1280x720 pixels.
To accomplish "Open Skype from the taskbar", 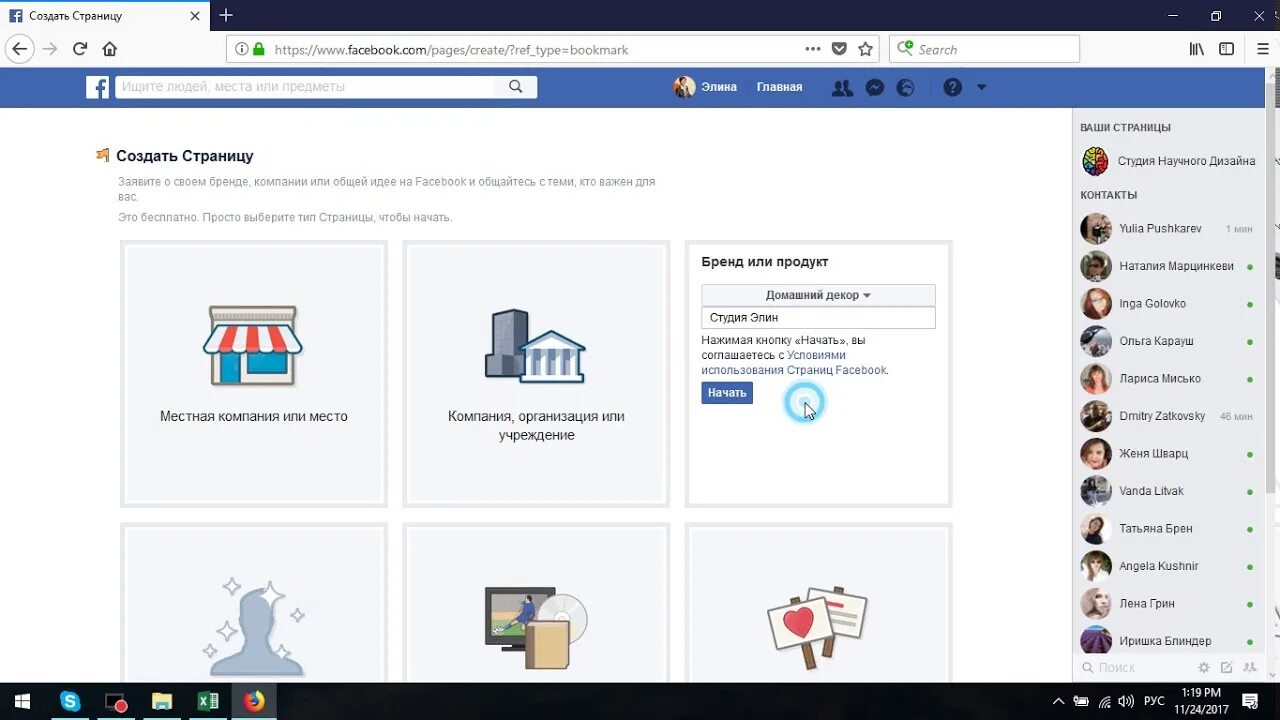I will [x=69, y=701].
